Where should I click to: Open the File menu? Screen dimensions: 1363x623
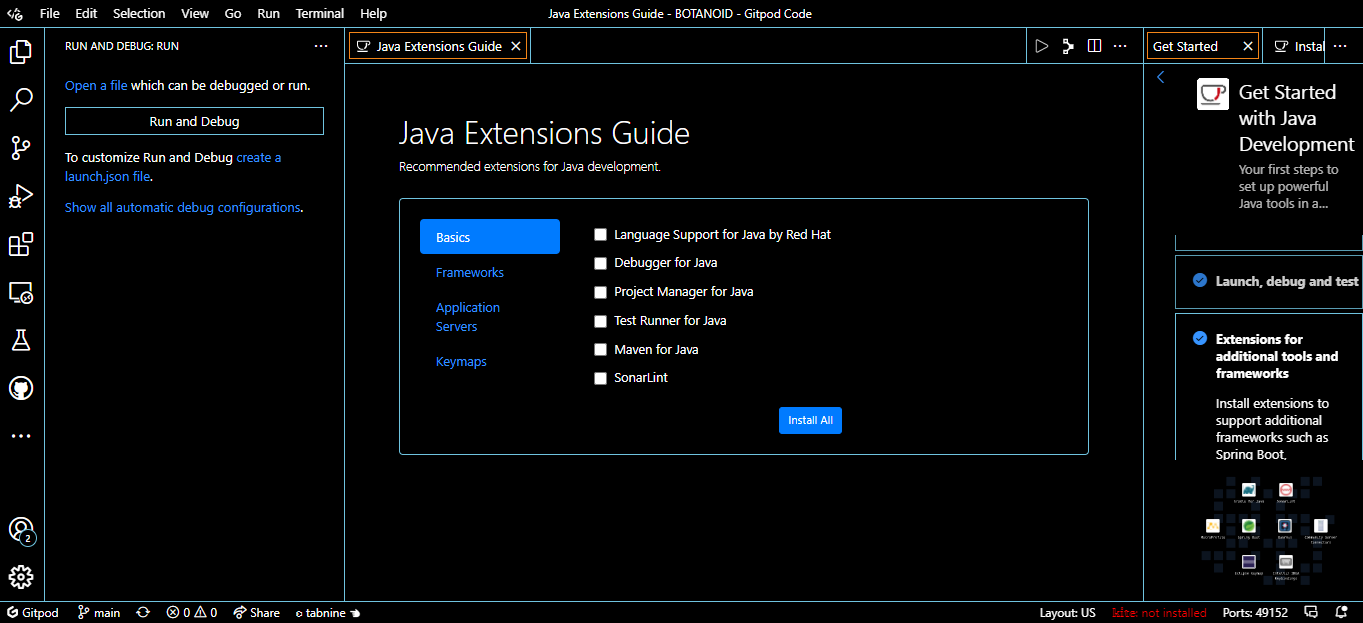50,14
